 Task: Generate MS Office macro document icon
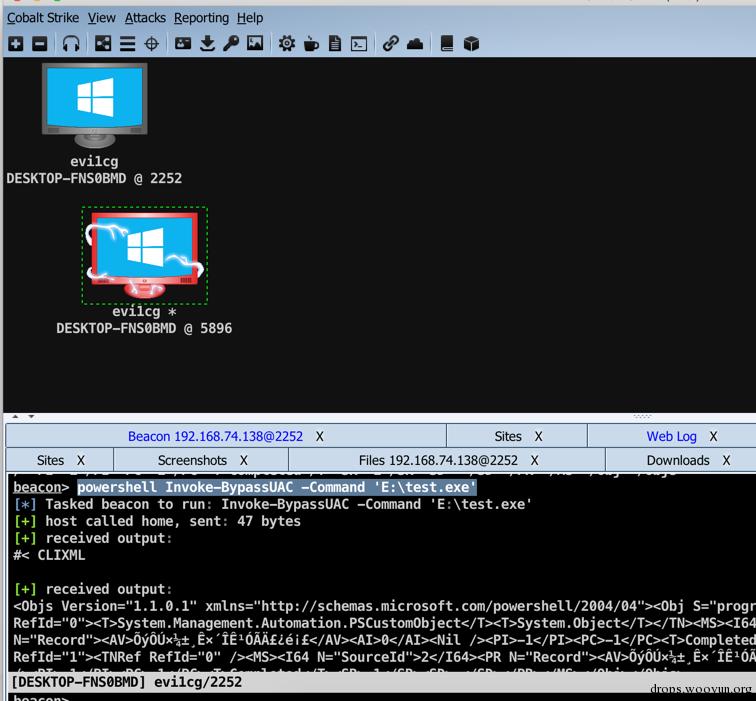pyautogui.click(x=335, y=44)
